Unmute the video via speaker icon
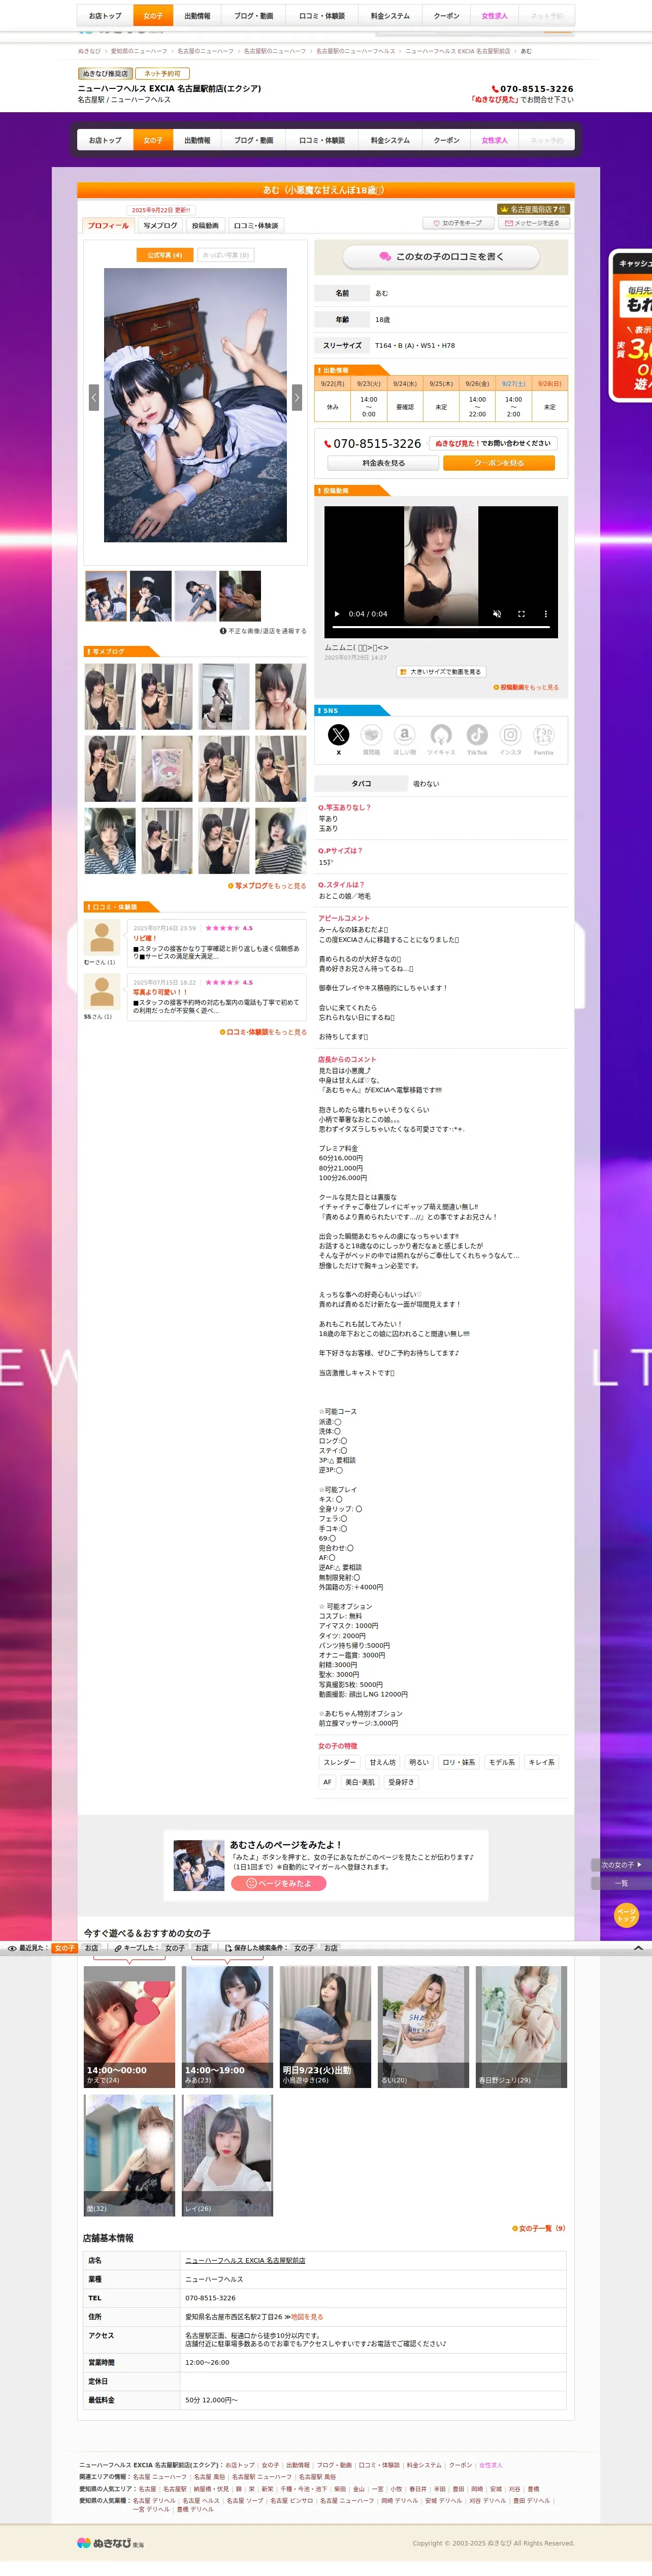 (x=497, y=614)
